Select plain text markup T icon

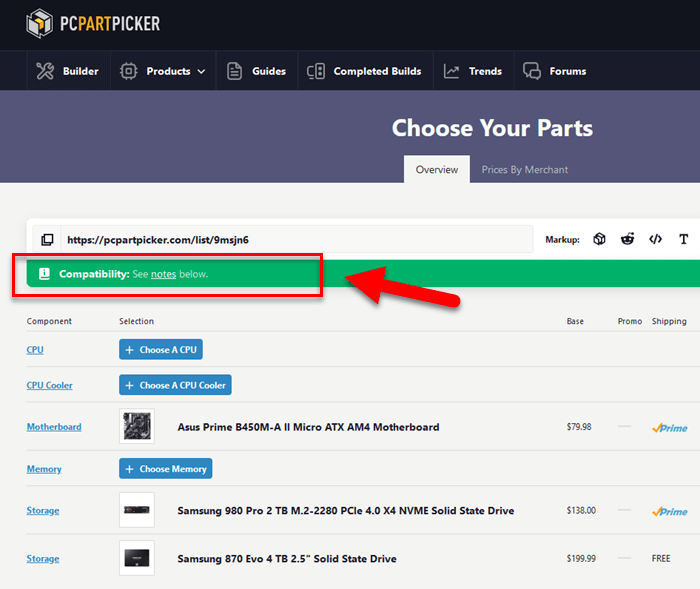coord(683,239)
